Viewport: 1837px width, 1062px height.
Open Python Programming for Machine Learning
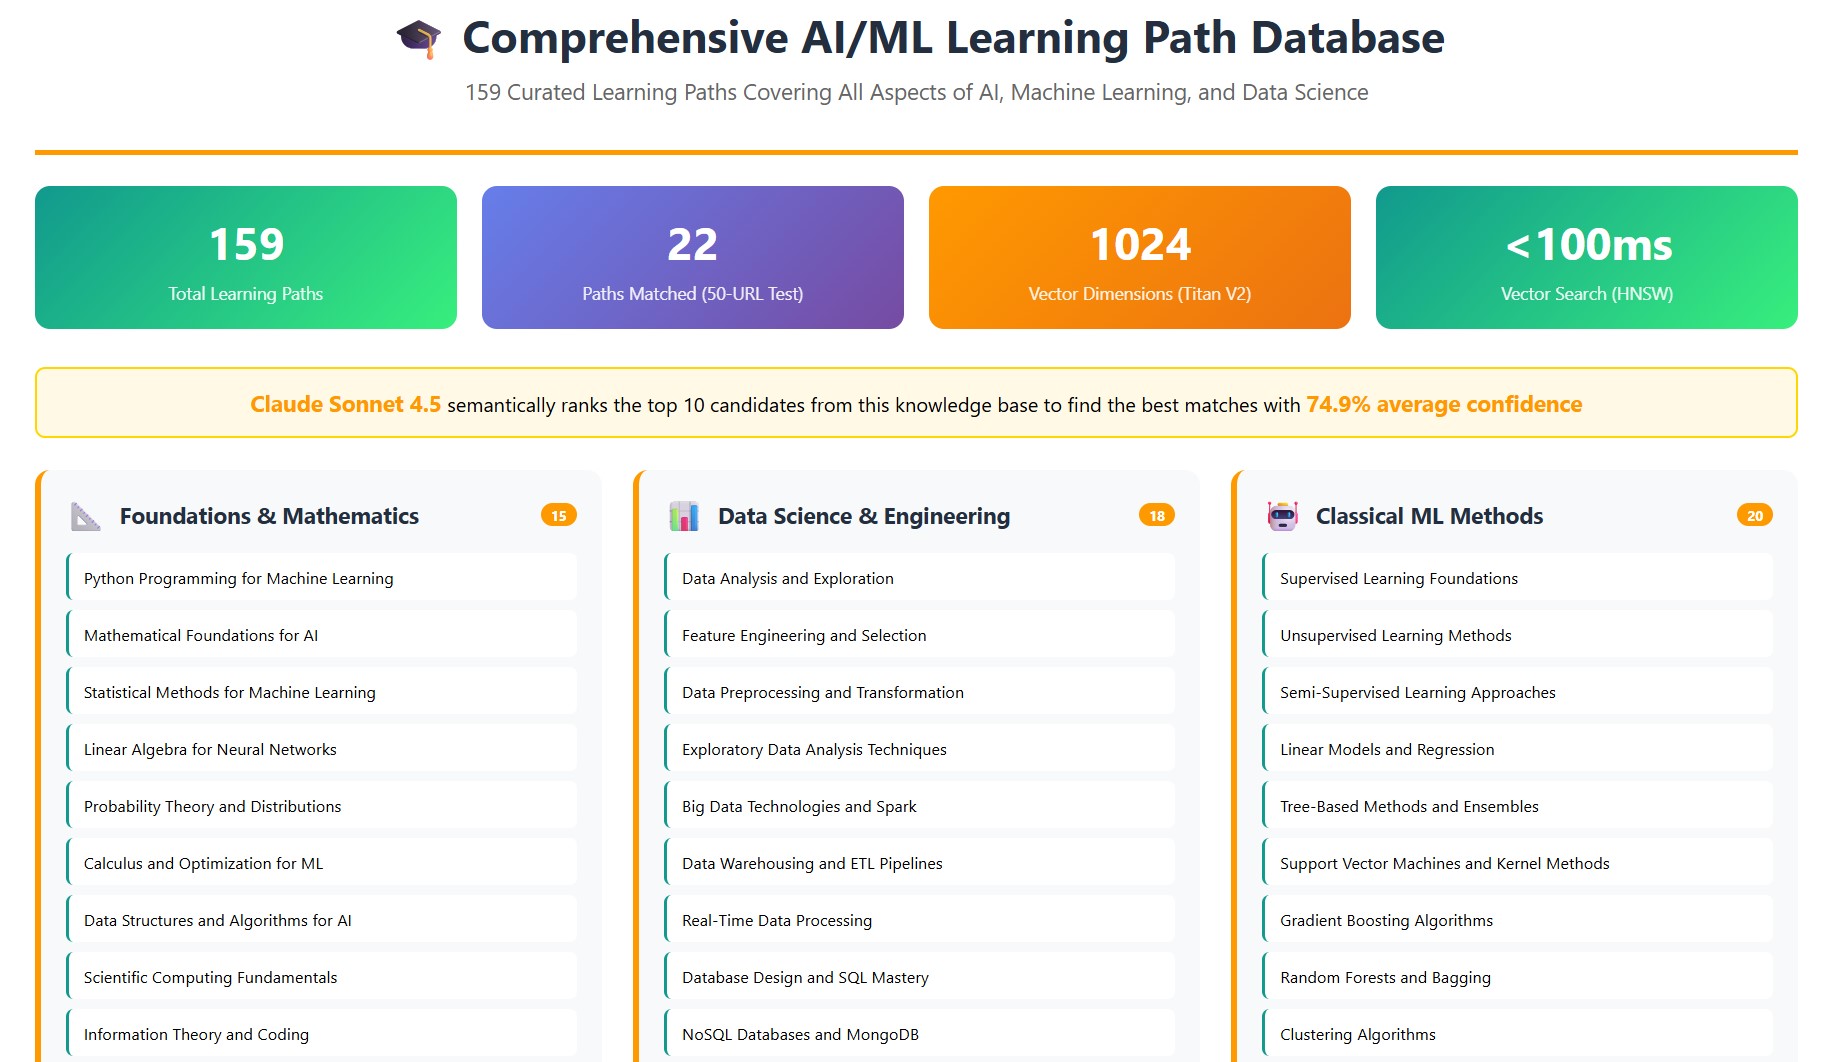(x=322, y=578)
